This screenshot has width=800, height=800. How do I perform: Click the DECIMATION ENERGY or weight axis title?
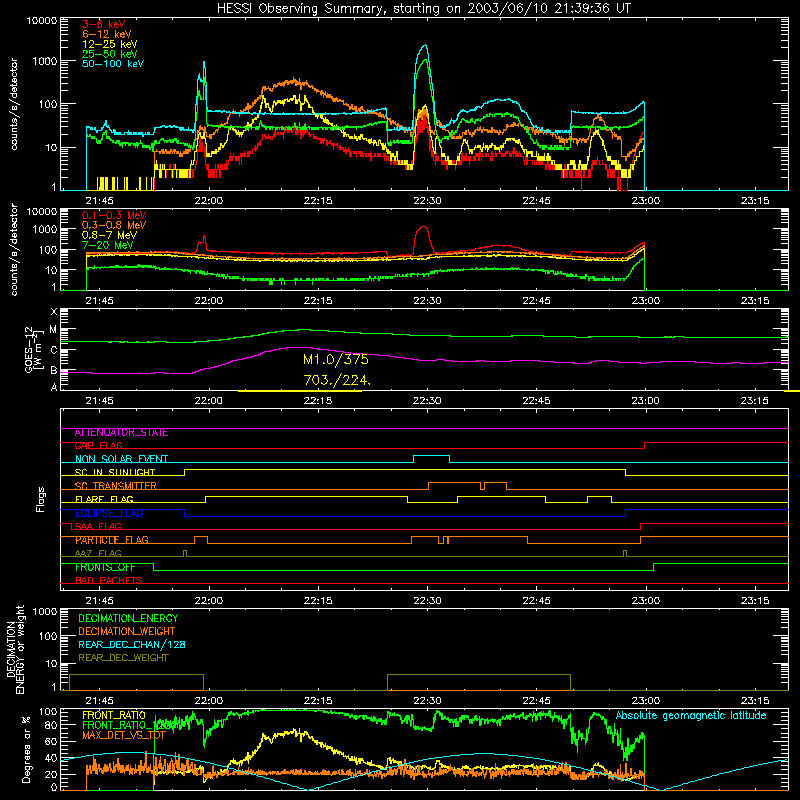pos(15,649)
